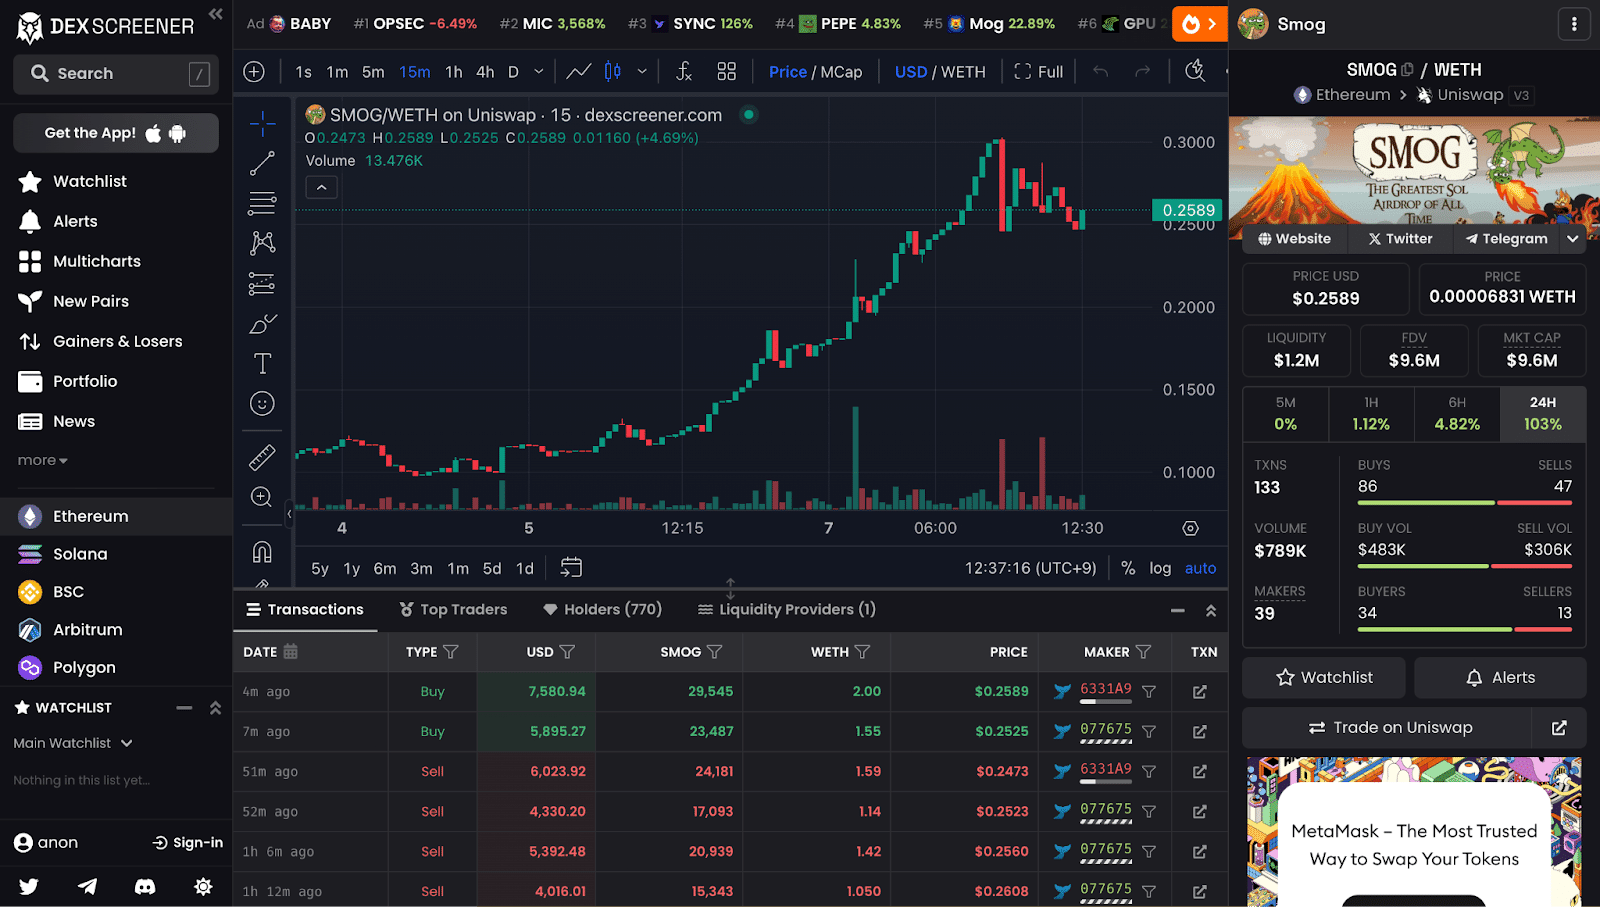The image size is (1600, 907).
Task: Select the text annotation tool
Action: (x=262, y=363)
